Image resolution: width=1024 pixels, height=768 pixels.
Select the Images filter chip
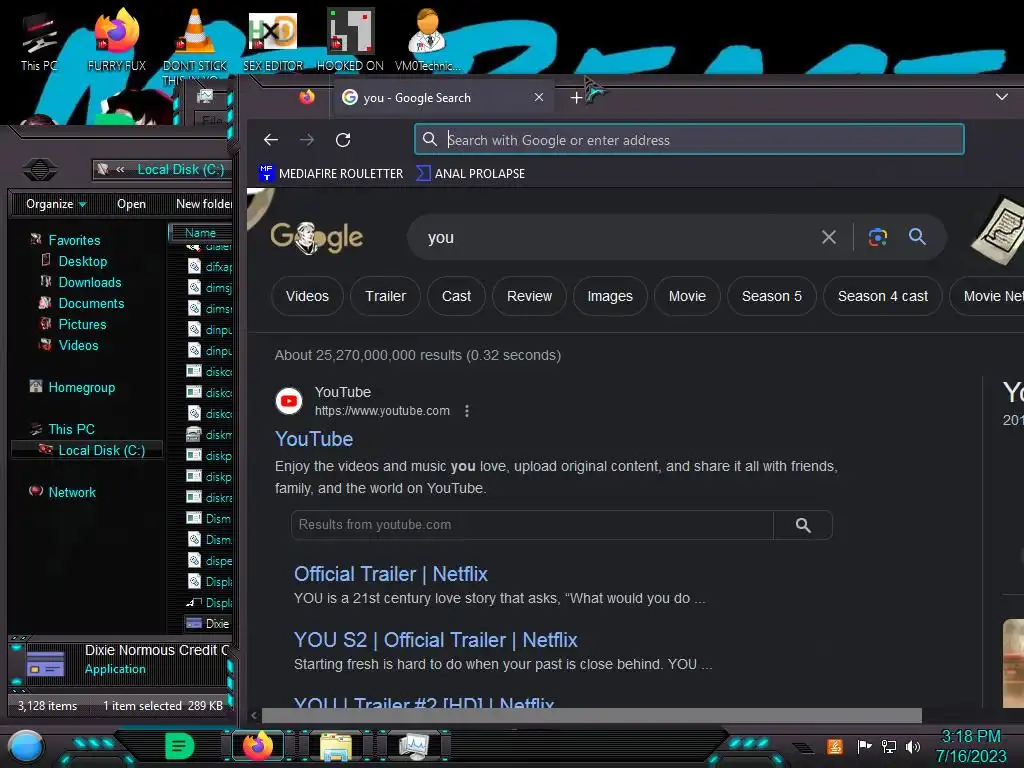tap(610, 296)
